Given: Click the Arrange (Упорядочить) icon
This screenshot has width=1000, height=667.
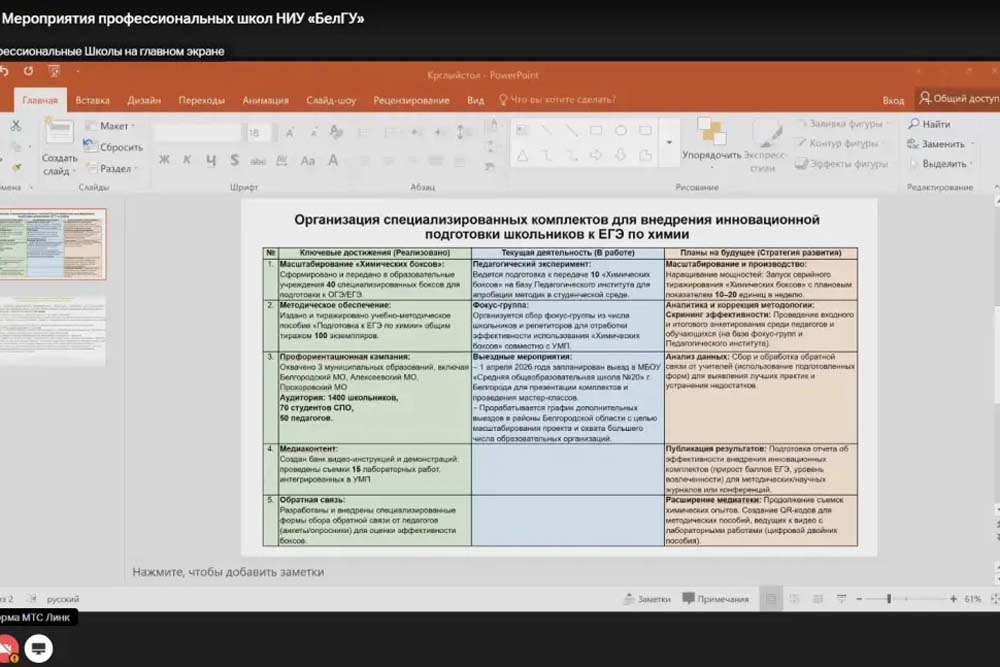Looking at the screenshot, I should pos(711,132).
